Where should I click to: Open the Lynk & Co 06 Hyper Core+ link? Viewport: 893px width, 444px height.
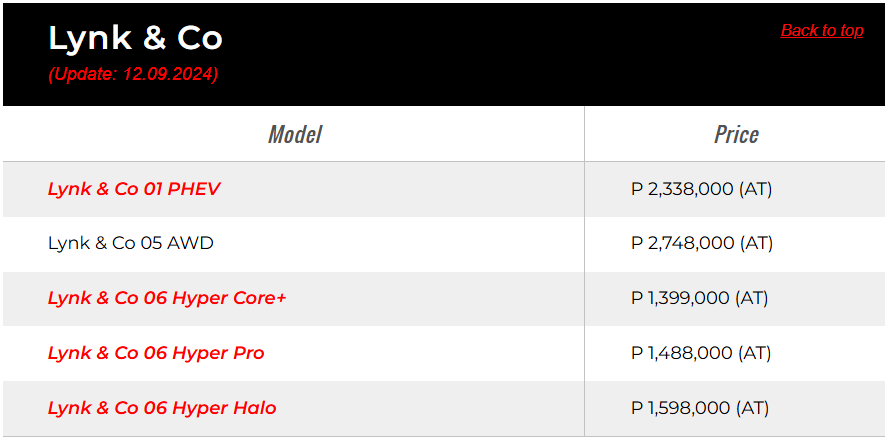coord(167,298)
